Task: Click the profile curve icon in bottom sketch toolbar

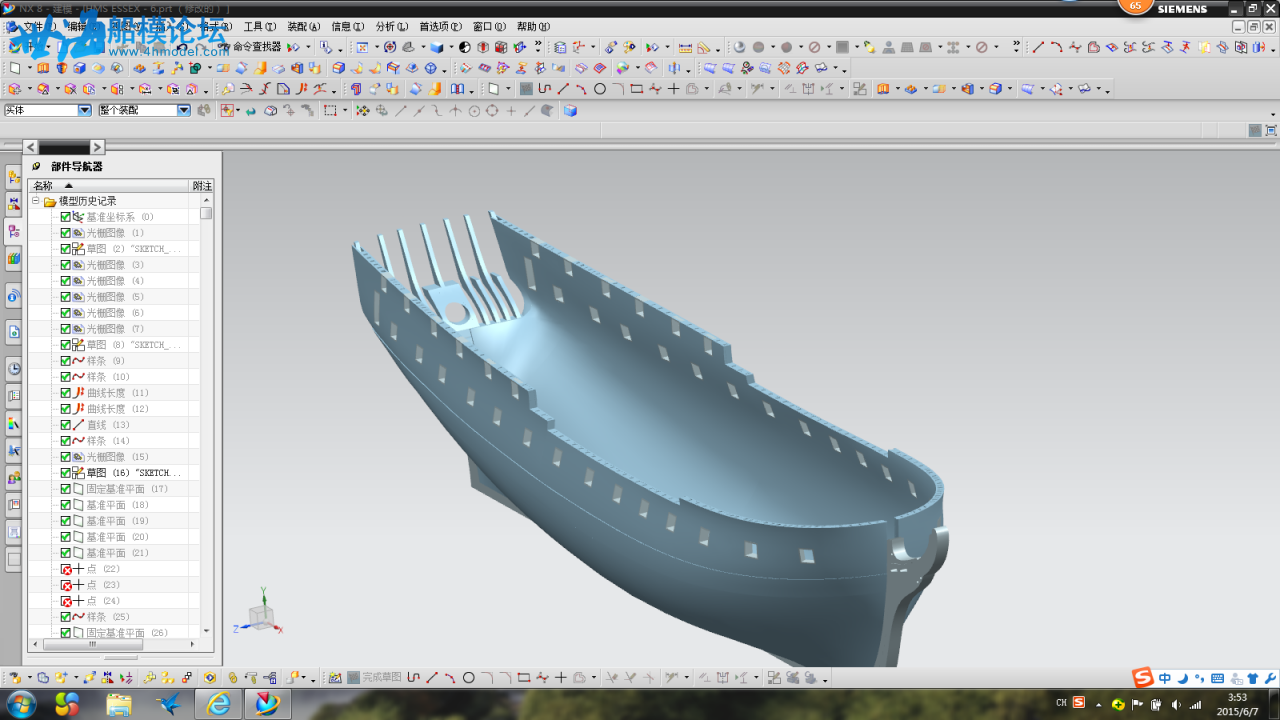Action: pos(413,678)
